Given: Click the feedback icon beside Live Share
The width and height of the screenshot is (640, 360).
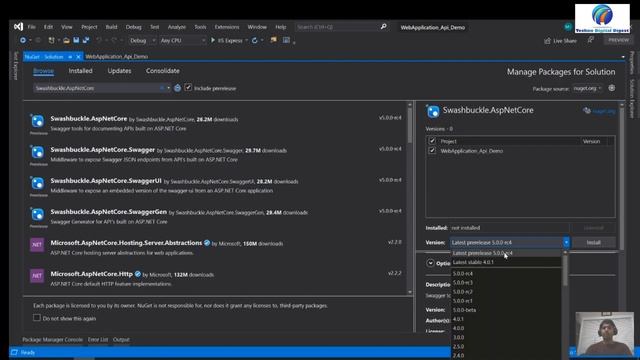Looking at the screenshot, I should point(591,40).
